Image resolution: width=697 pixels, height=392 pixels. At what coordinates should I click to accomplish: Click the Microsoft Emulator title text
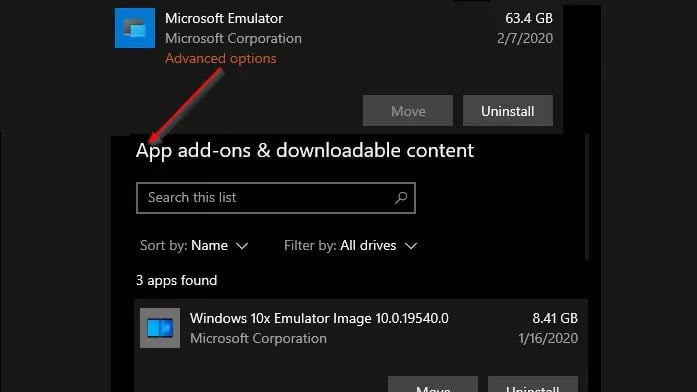(224, 18)
